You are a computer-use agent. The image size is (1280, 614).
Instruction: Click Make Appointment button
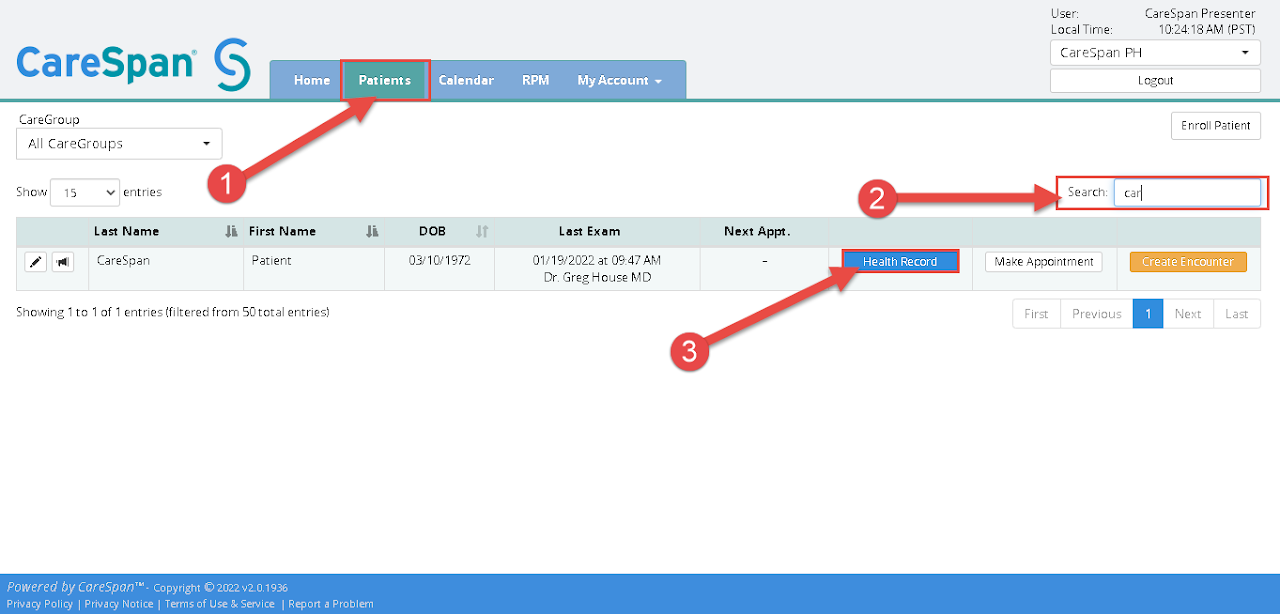coord(1044,262)
